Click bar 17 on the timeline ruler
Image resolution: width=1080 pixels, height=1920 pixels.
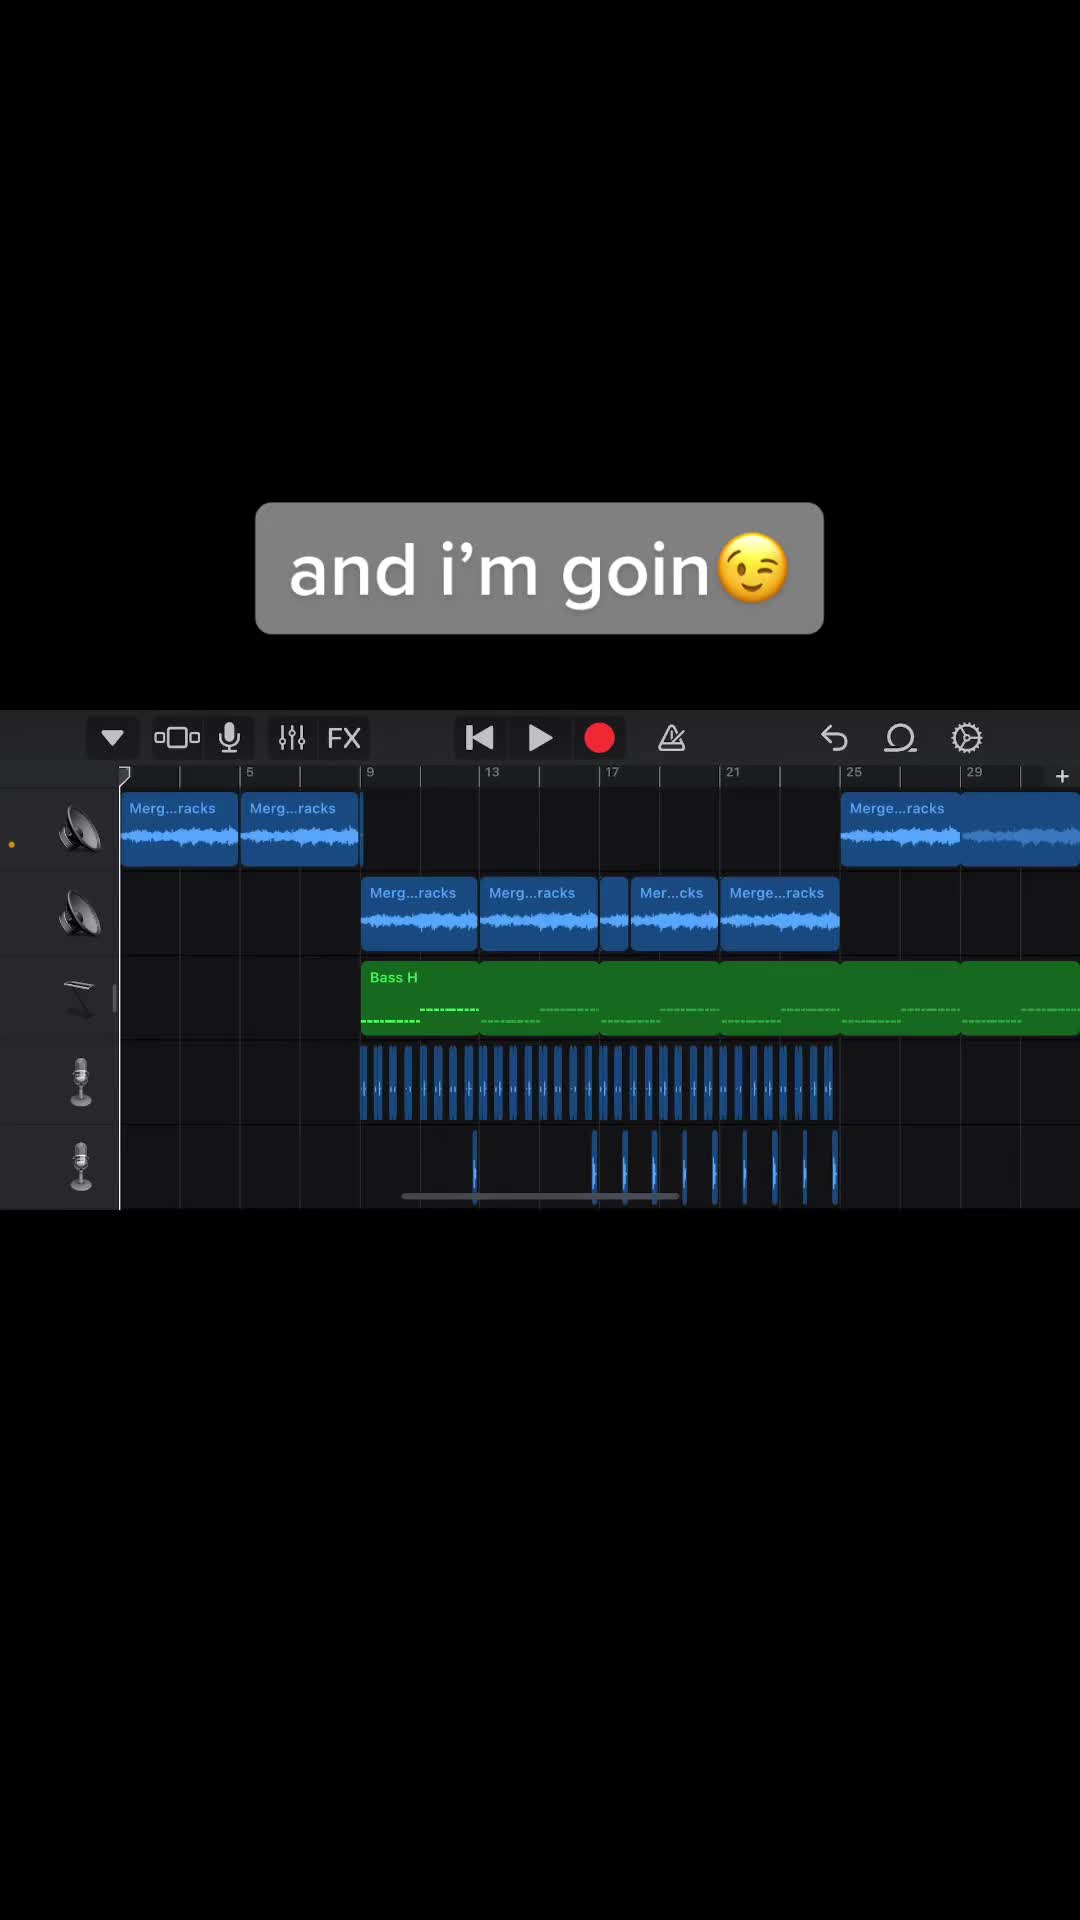coord(611,773)
